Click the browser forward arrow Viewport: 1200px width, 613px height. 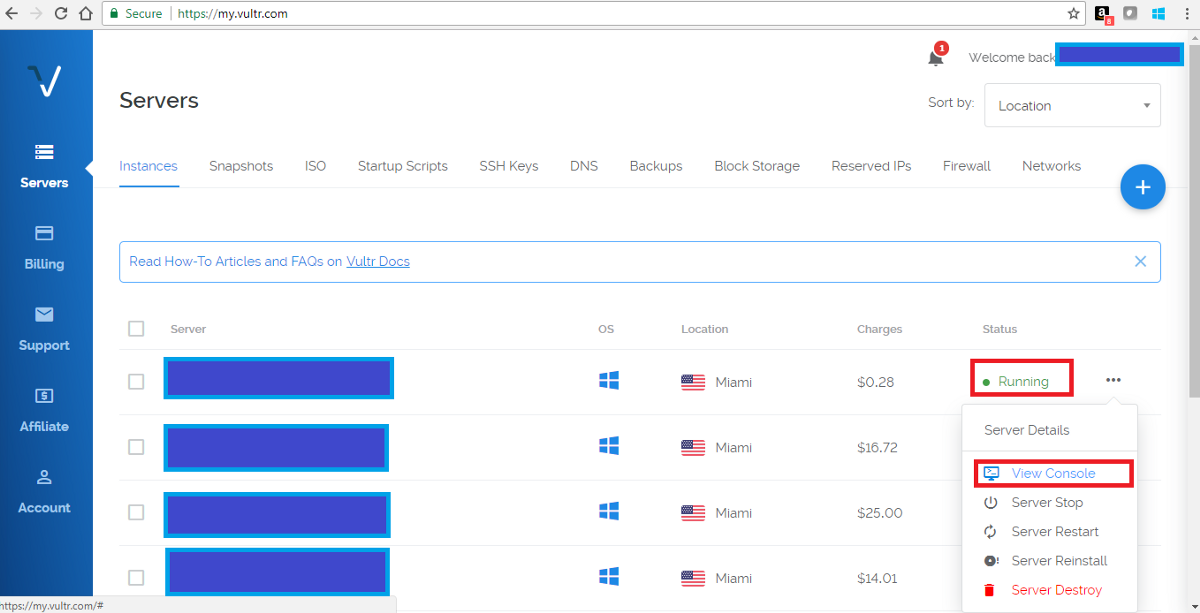click(x=37, y=14)
